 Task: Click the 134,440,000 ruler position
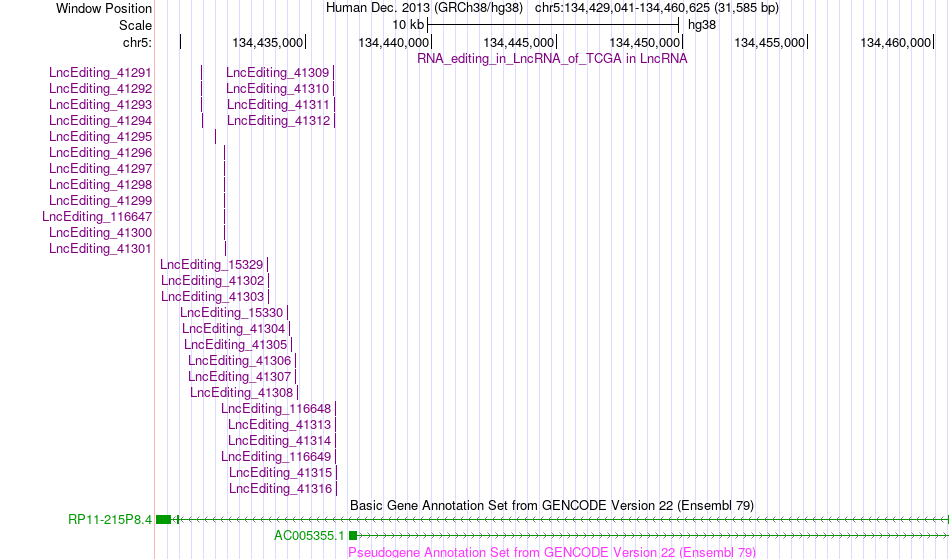(394, 42)
